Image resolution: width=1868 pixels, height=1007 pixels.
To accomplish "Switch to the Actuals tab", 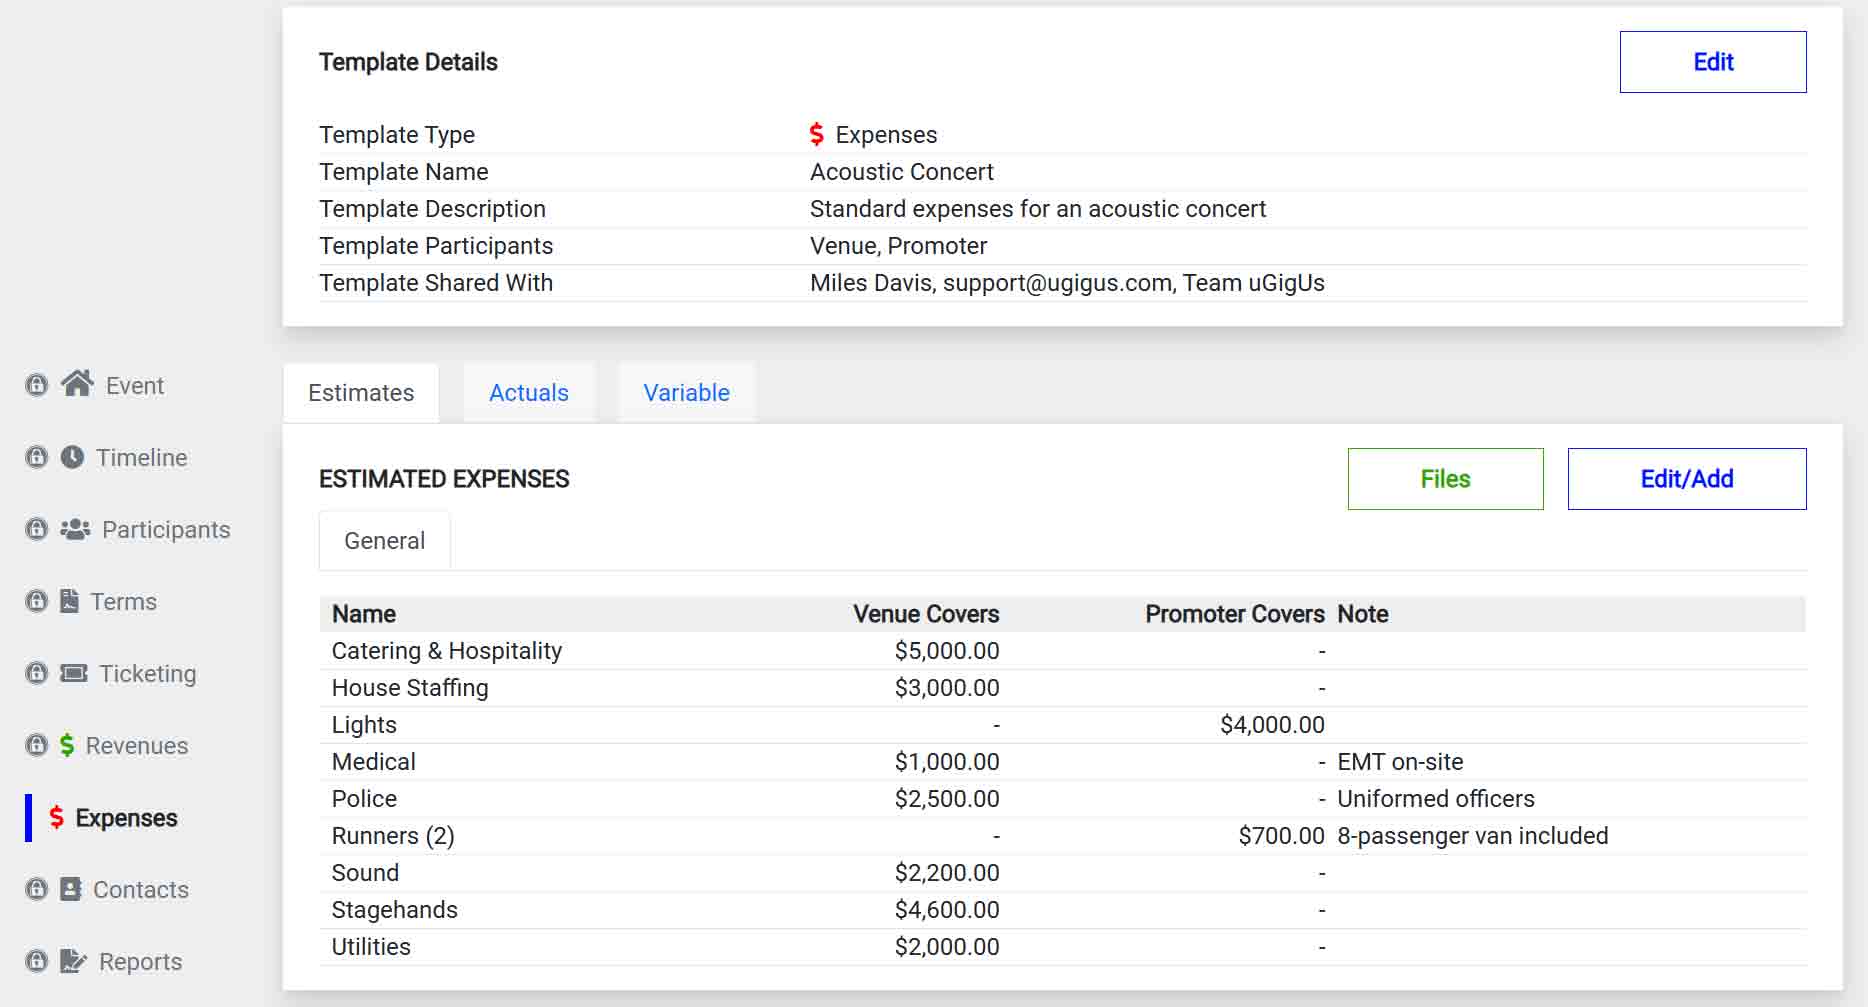I will [x=529, y=393].
